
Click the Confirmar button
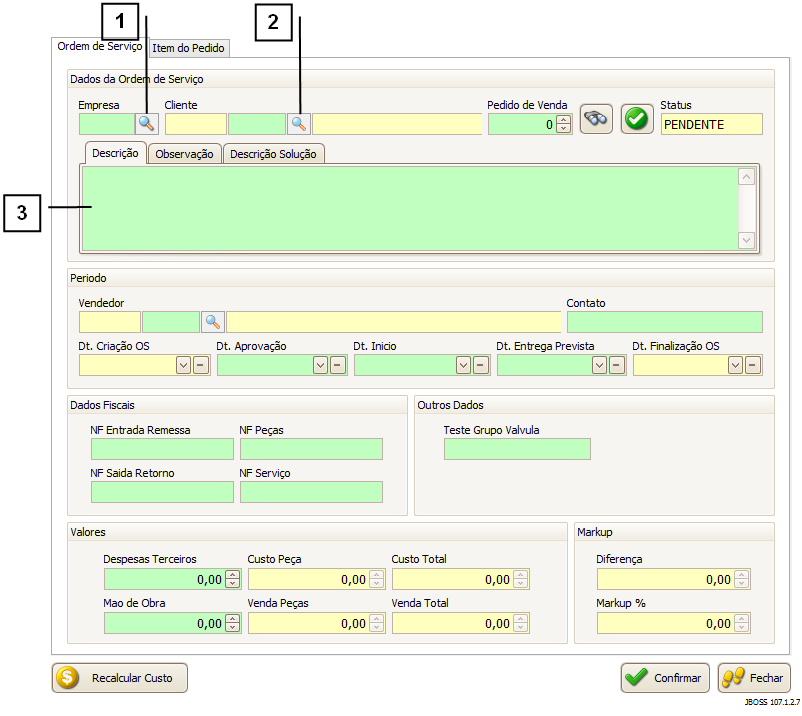coord(665,678)
